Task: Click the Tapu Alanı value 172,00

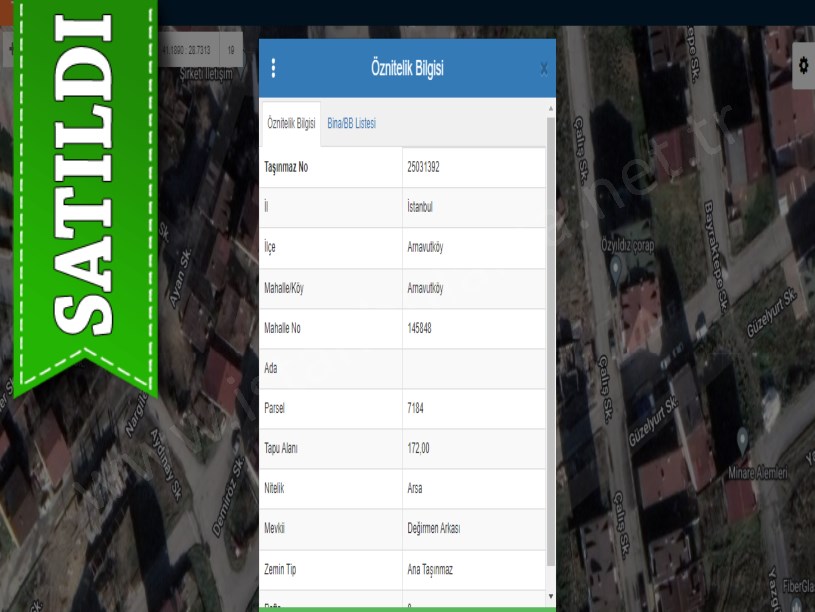Action: coord(418,449)
